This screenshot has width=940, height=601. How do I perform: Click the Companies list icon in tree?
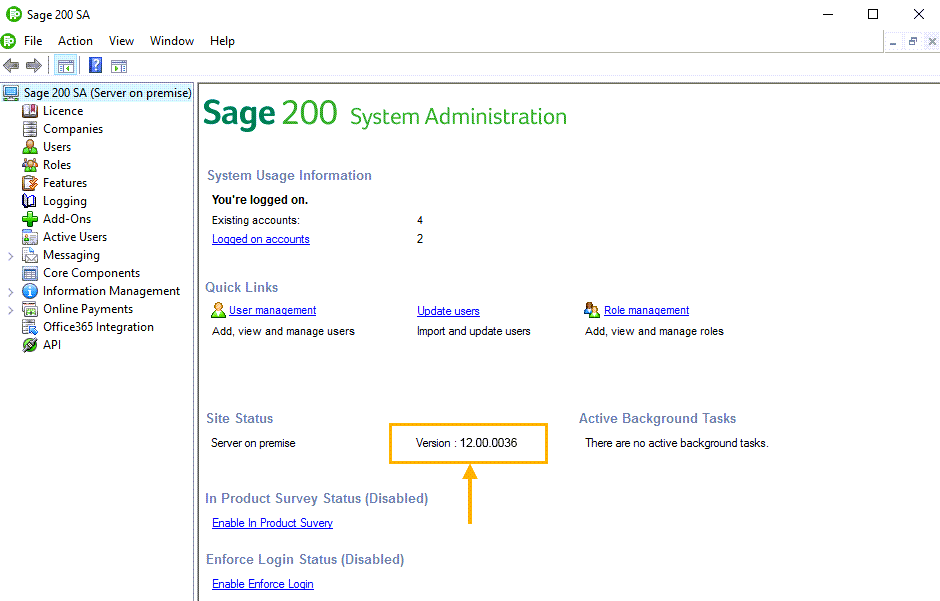(29, 129)
